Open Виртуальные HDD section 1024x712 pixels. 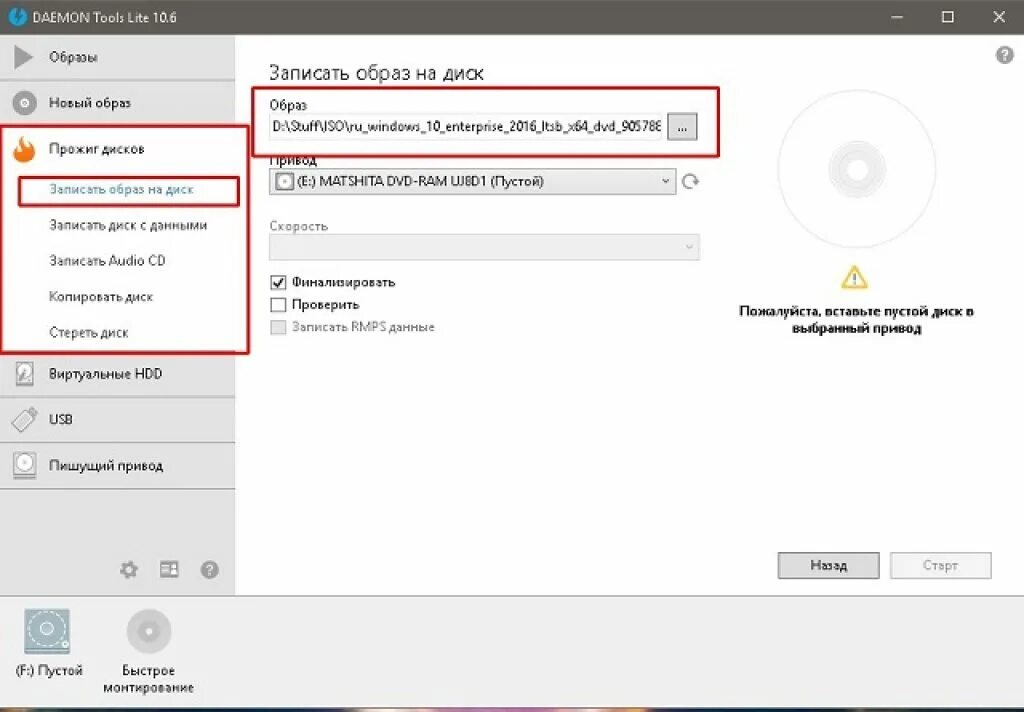[x=118, y=374]
